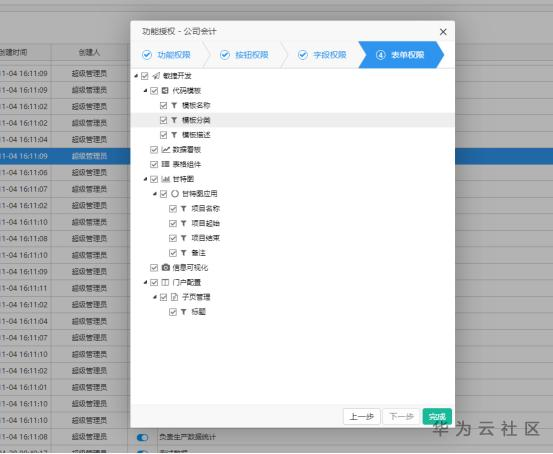Click the 代码模板 template icon

pyautogui.click(x=165, y=91)
